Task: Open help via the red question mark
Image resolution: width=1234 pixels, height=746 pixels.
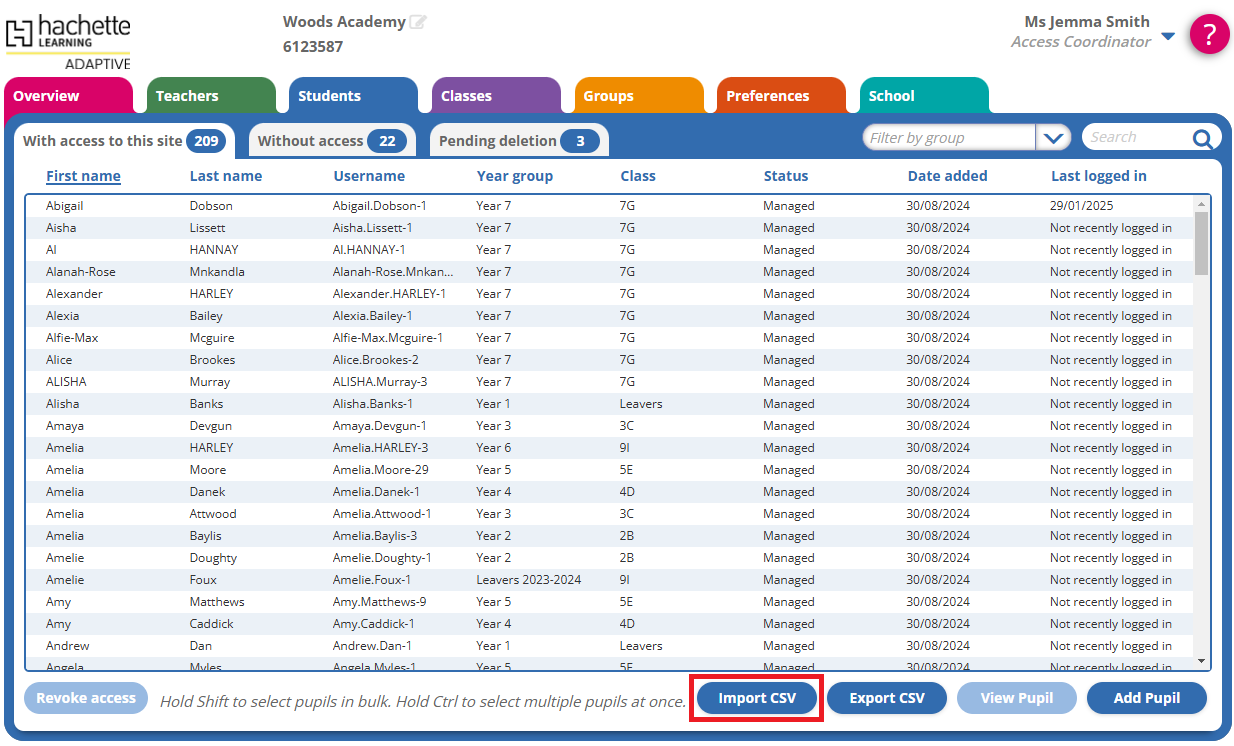Action: point(1209,33)
